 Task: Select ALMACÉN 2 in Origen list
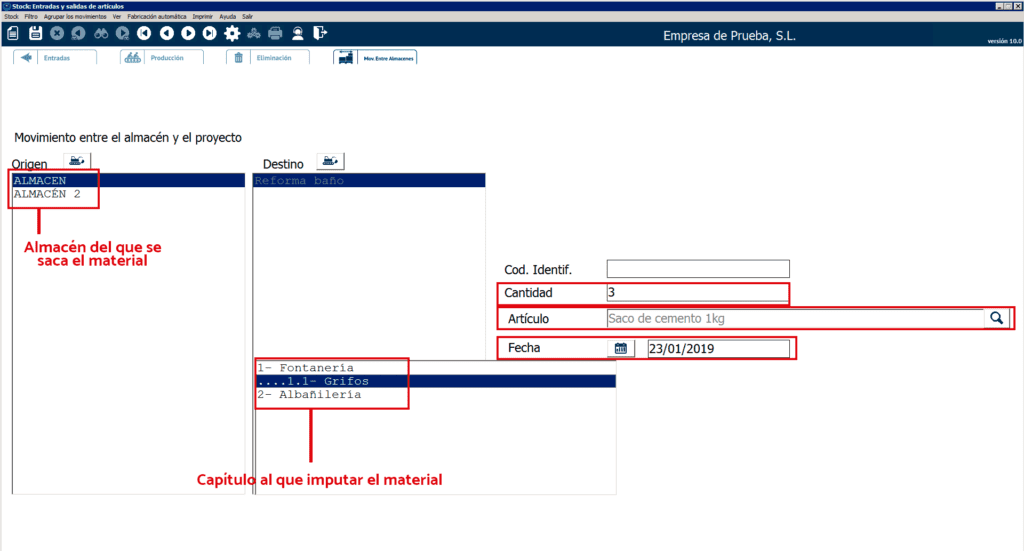click(x=47, y=194)
